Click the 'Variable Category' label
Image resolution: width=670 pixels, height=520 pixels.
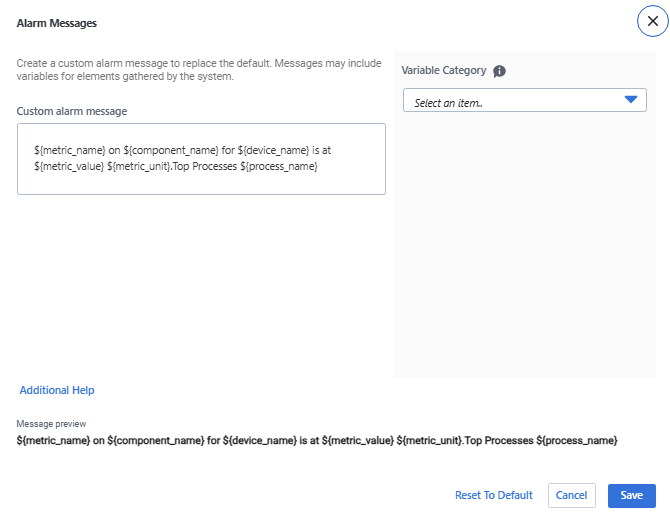(x=444, y=71)
